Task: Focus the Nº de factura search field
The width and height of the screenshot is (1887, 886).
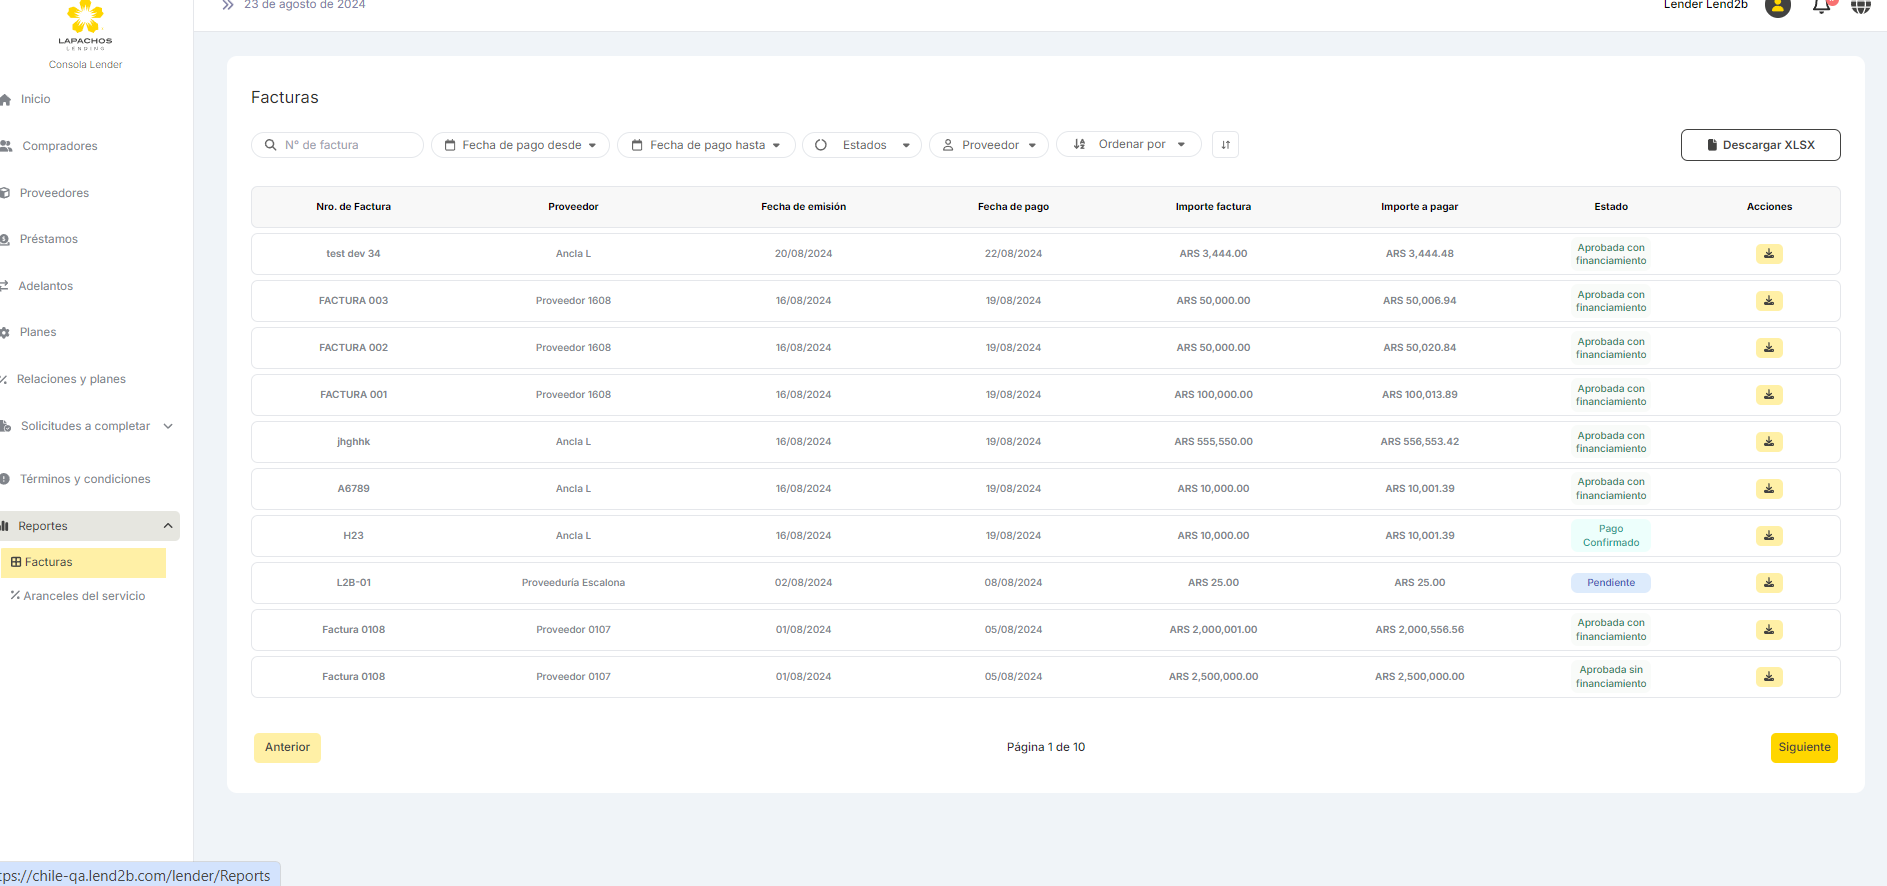Action: coord(345,145)
